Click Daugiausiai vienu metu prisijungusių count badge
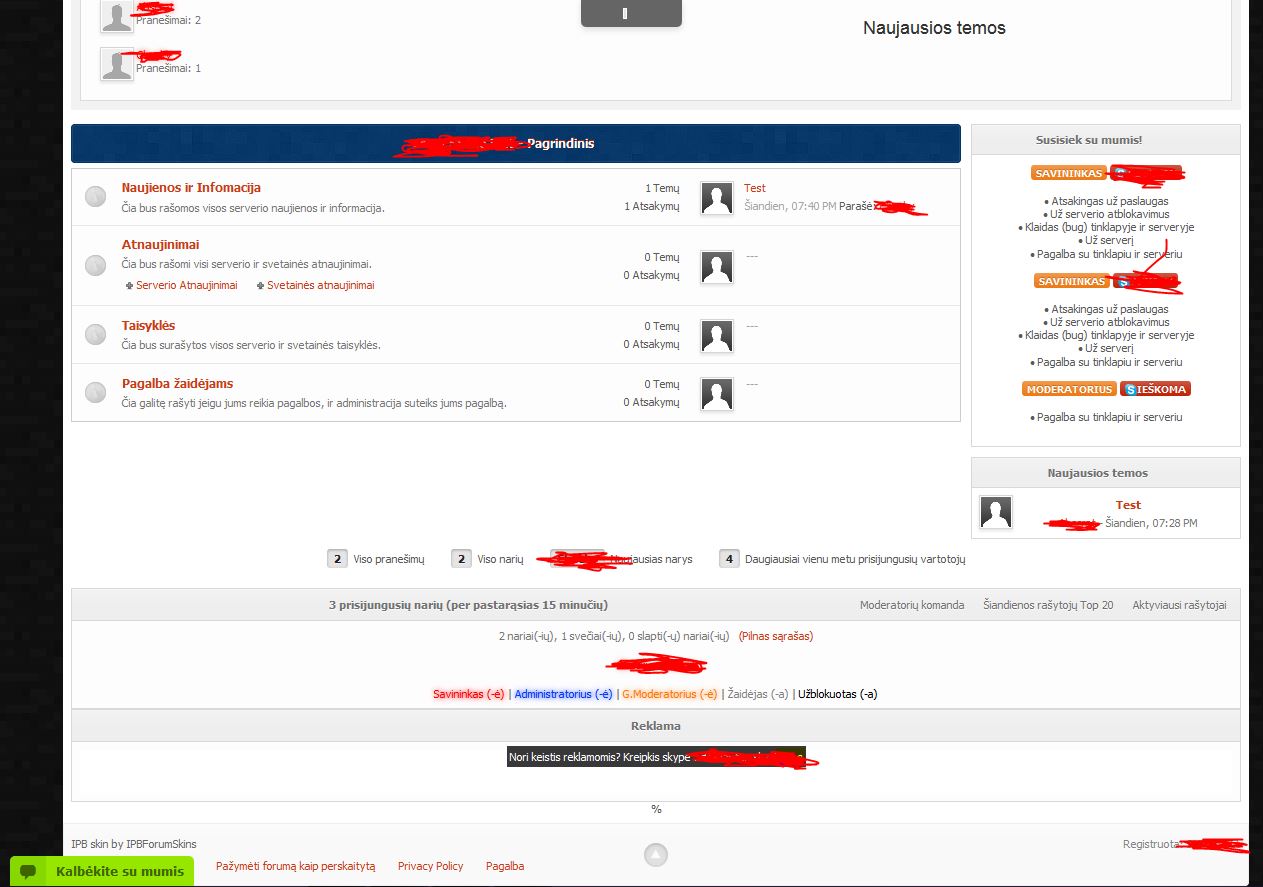Screen dimensions: 1263x887 730,559
